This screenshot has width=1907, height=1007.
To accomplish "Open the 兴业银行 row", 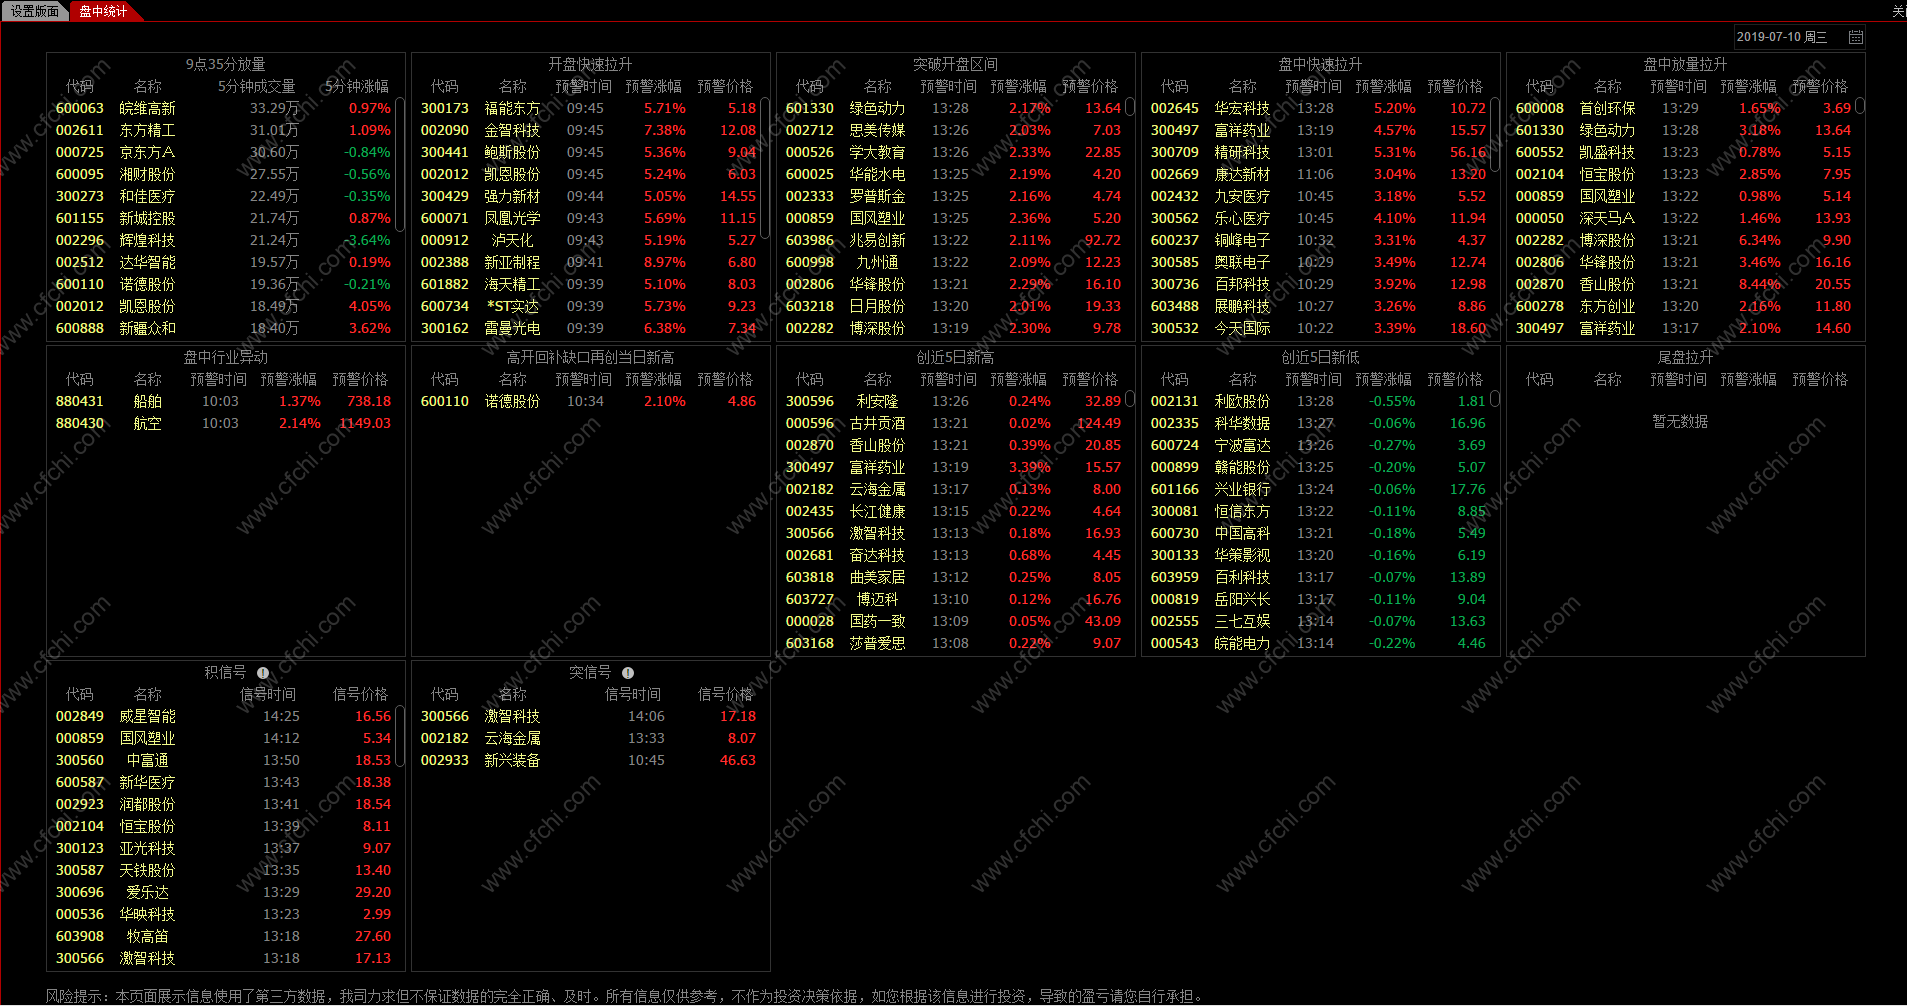I will click(1318, 489).
